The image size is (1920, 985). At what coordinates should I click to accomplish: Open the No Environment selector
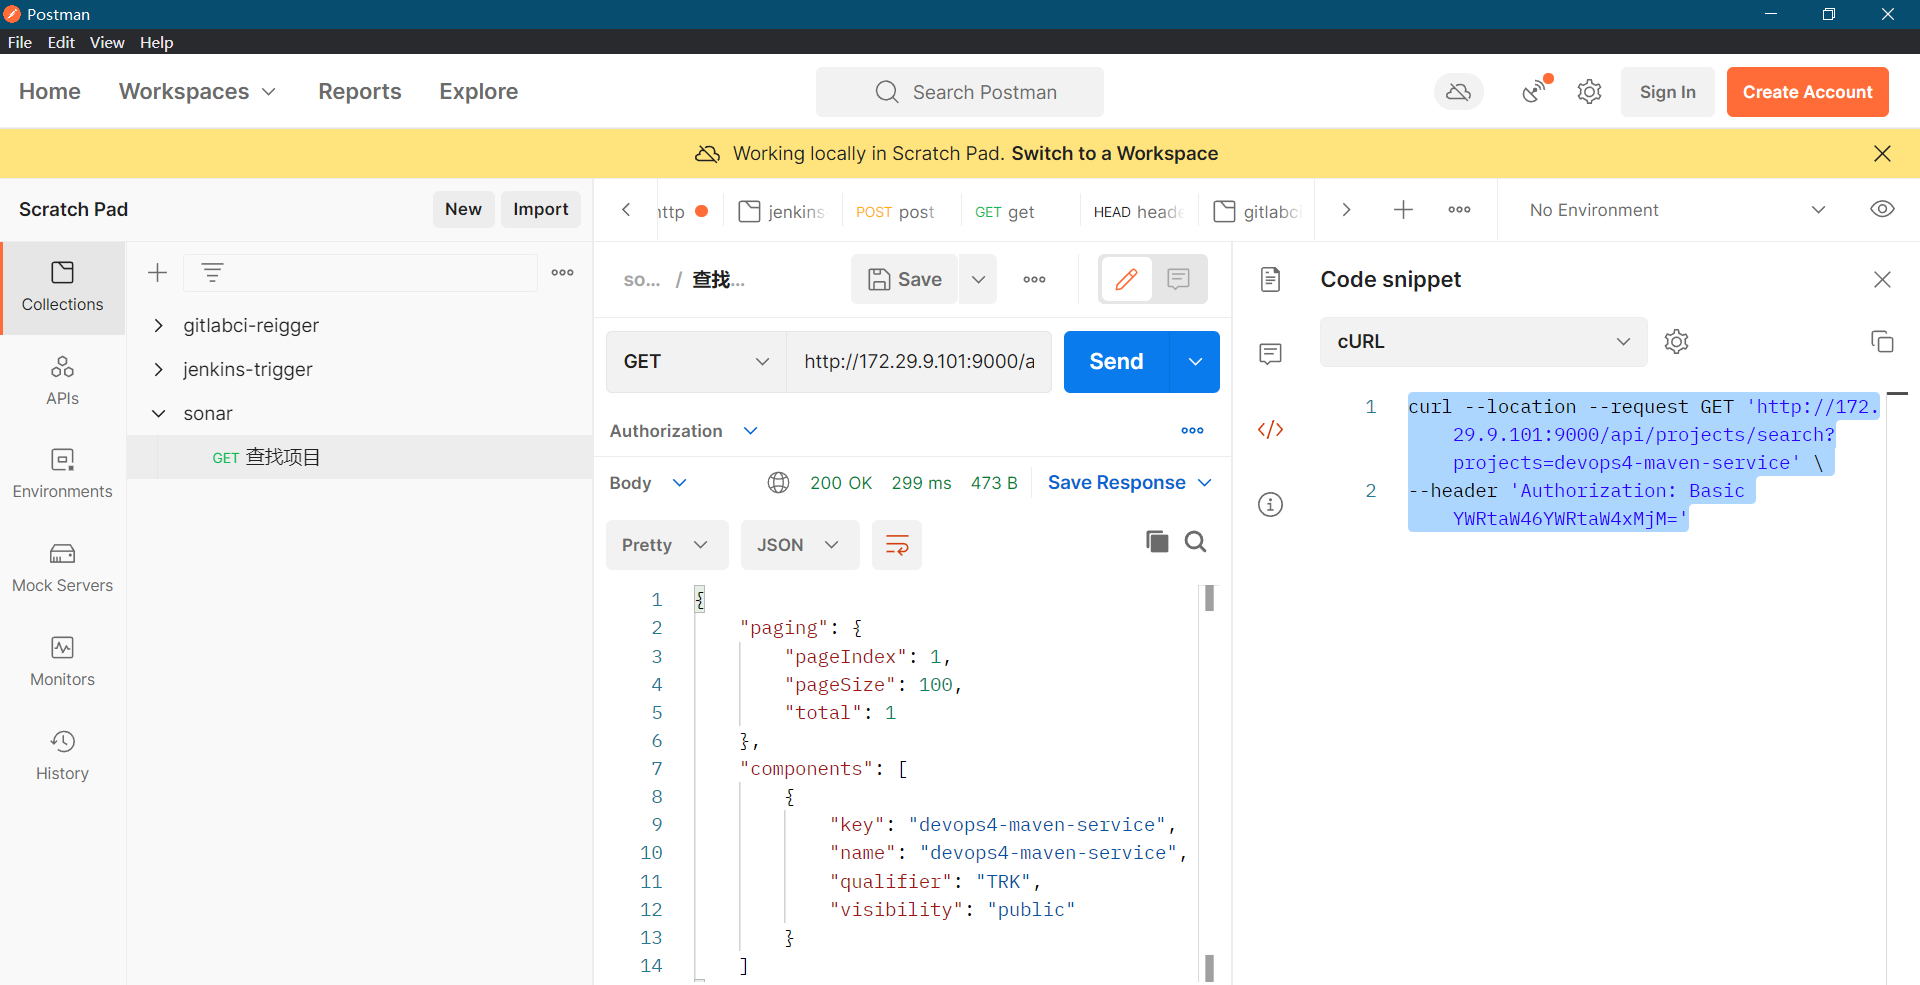[1677, 210]
